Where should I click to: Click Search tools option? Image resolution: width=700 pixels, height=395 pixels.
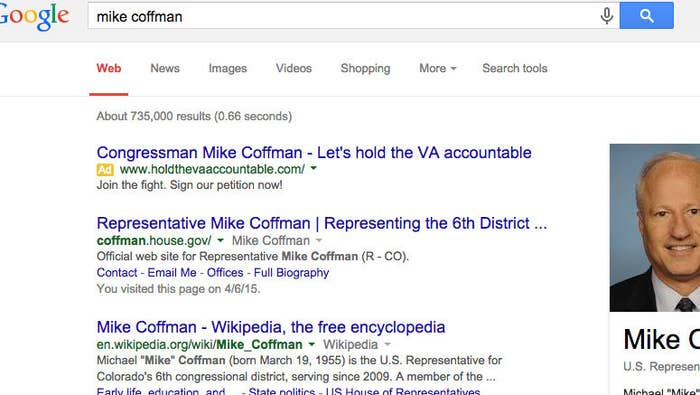pos(515,68)
